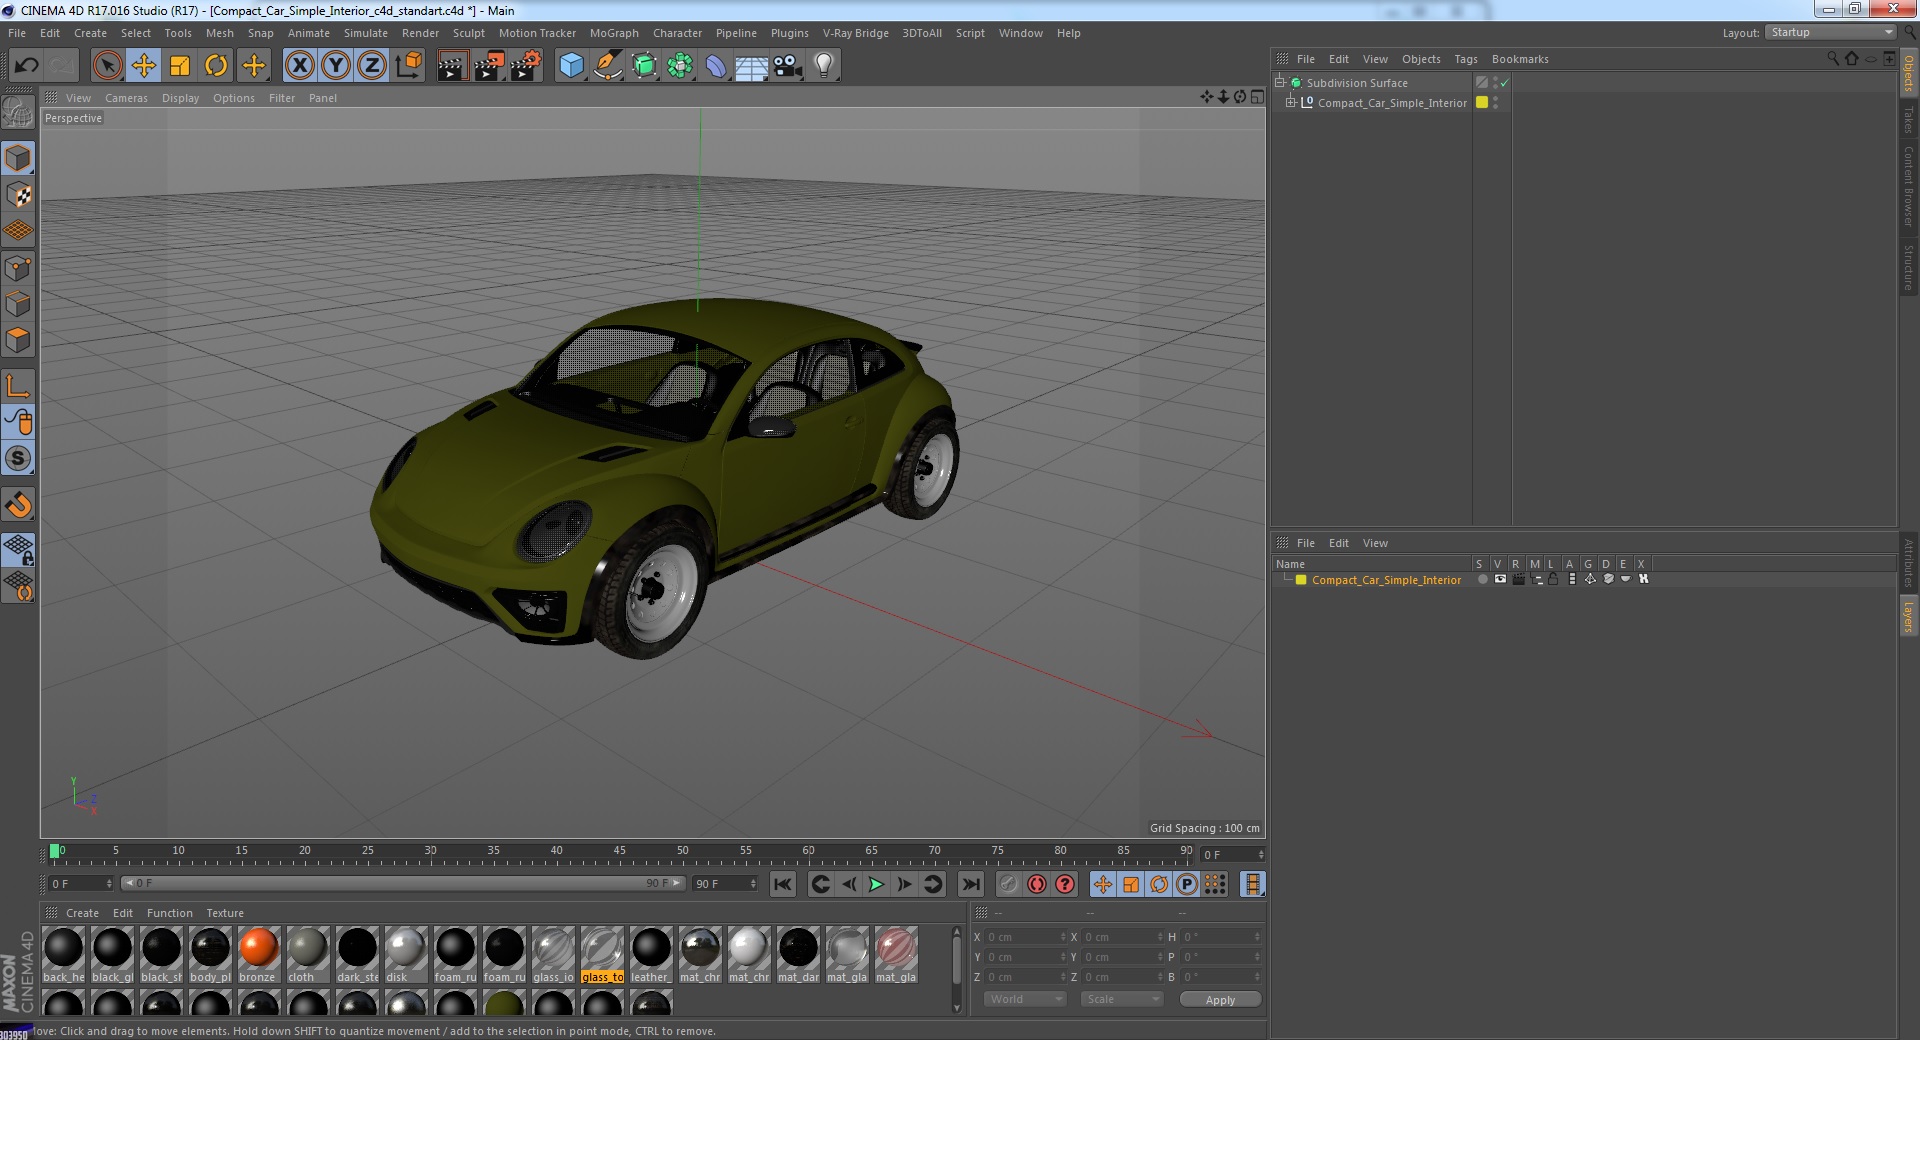The height and width of the screenshot is (1158, 1920).
Task: Open the spline Pen tool
Action: pyautogui.click(x=607, y=66)
